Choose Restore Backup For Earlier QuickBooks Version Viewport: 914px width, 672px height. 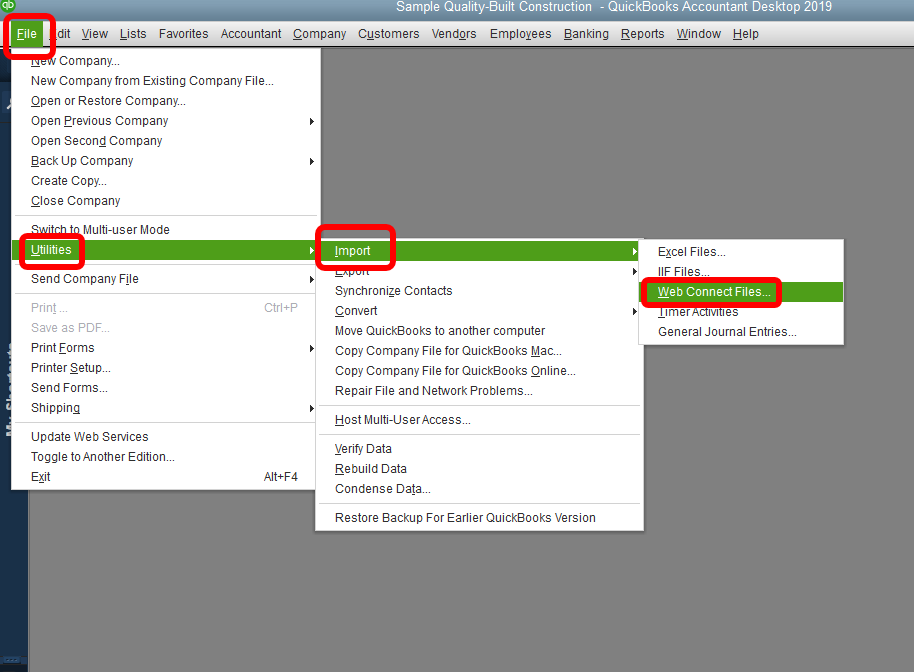(x=465, y=518)
